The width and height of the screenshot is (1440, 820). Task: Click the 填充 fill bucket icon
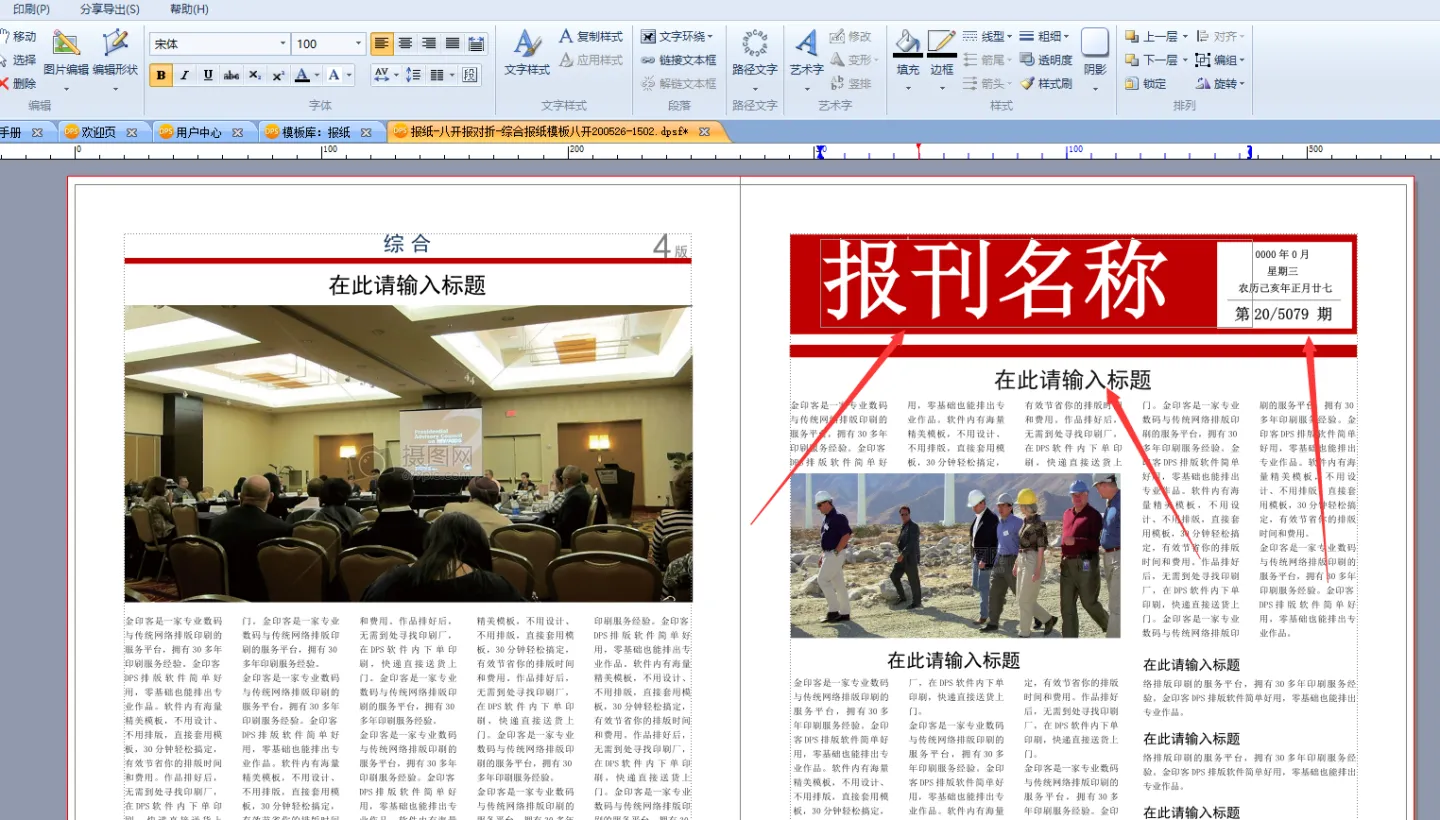coord(907,43)
